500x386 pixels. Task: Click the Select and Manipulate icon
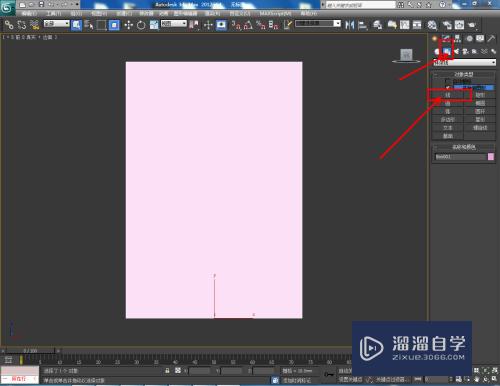208,25
